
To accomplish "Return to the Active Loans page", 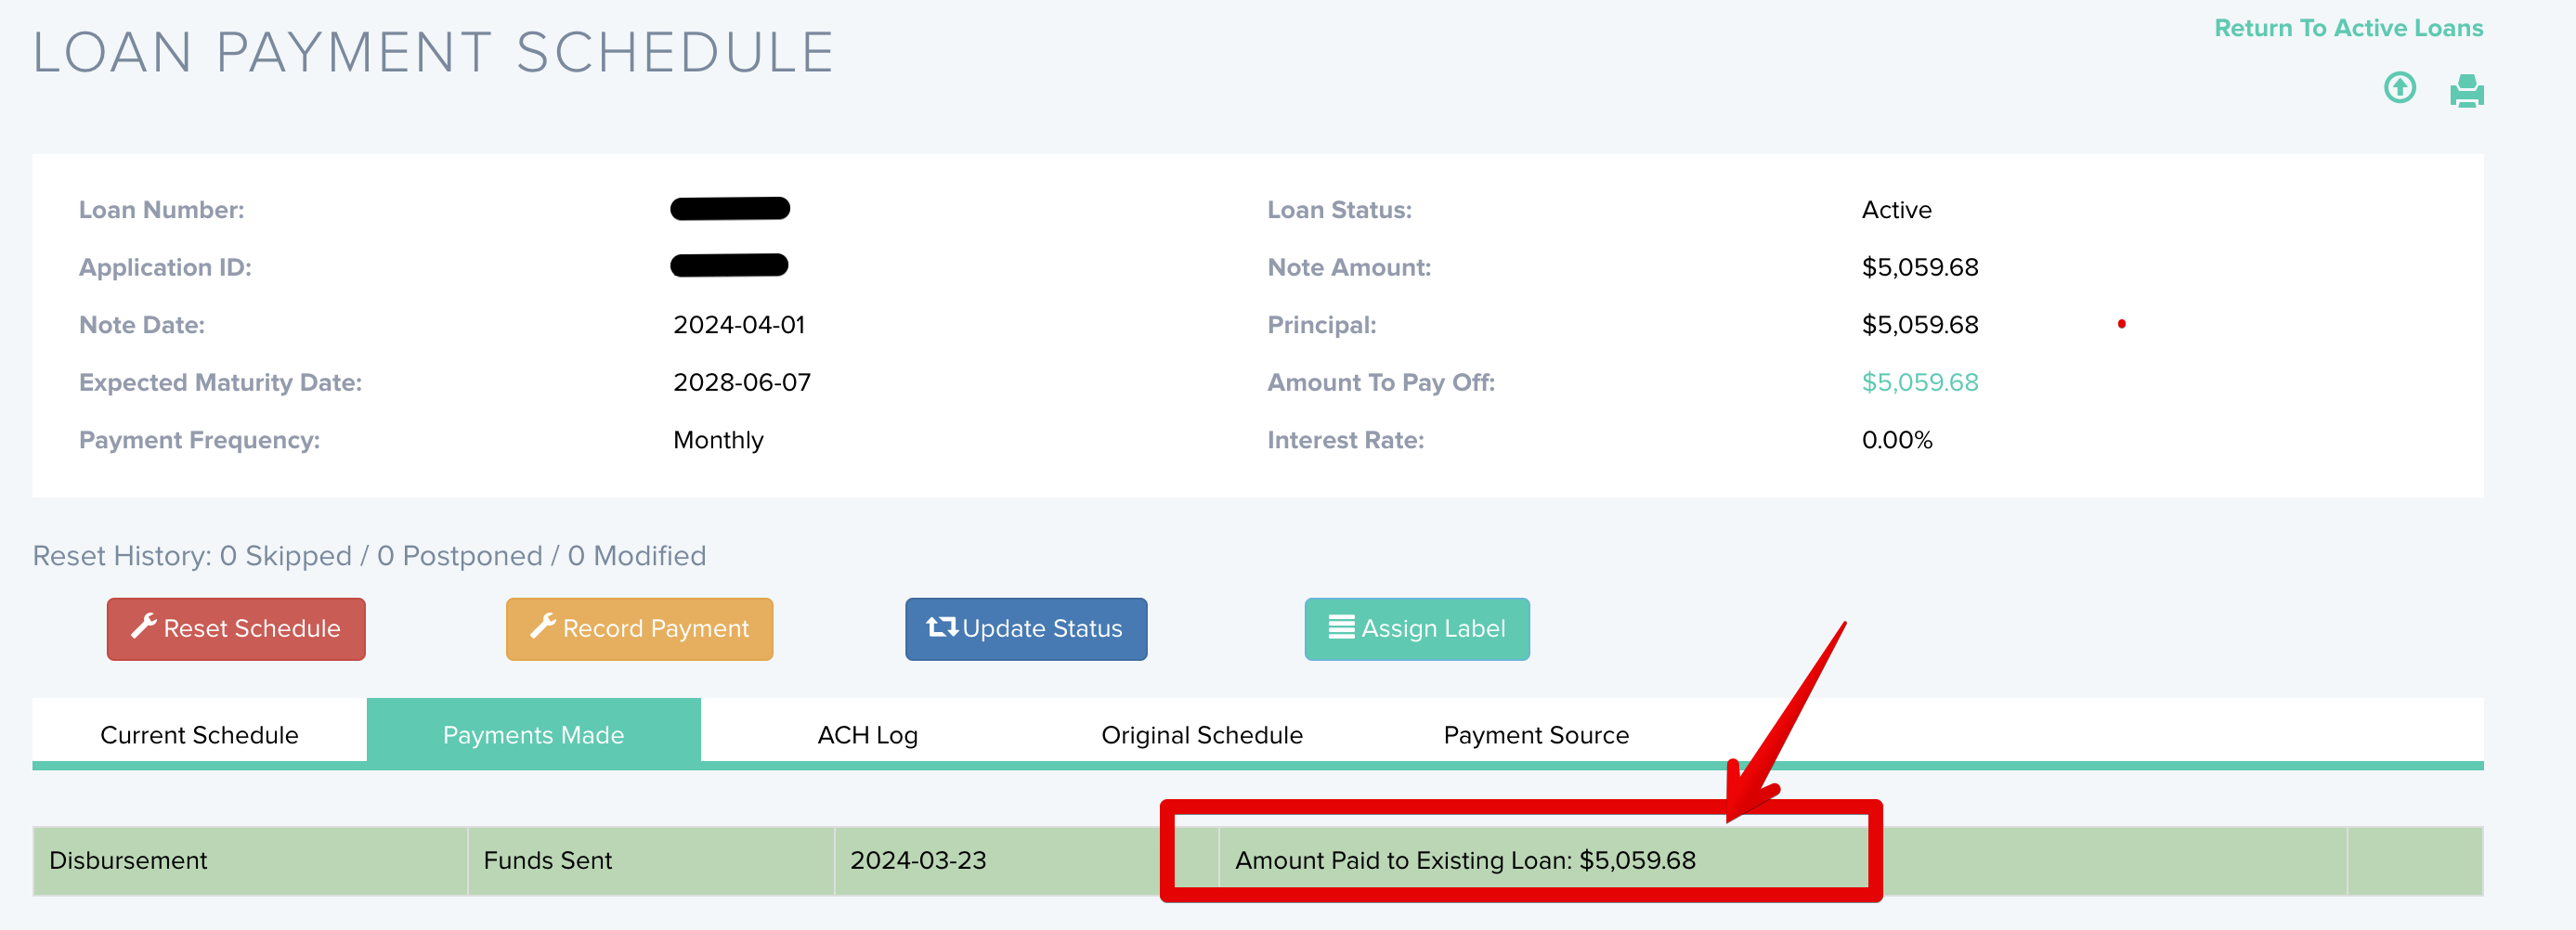I will (x=2347, y=28).
